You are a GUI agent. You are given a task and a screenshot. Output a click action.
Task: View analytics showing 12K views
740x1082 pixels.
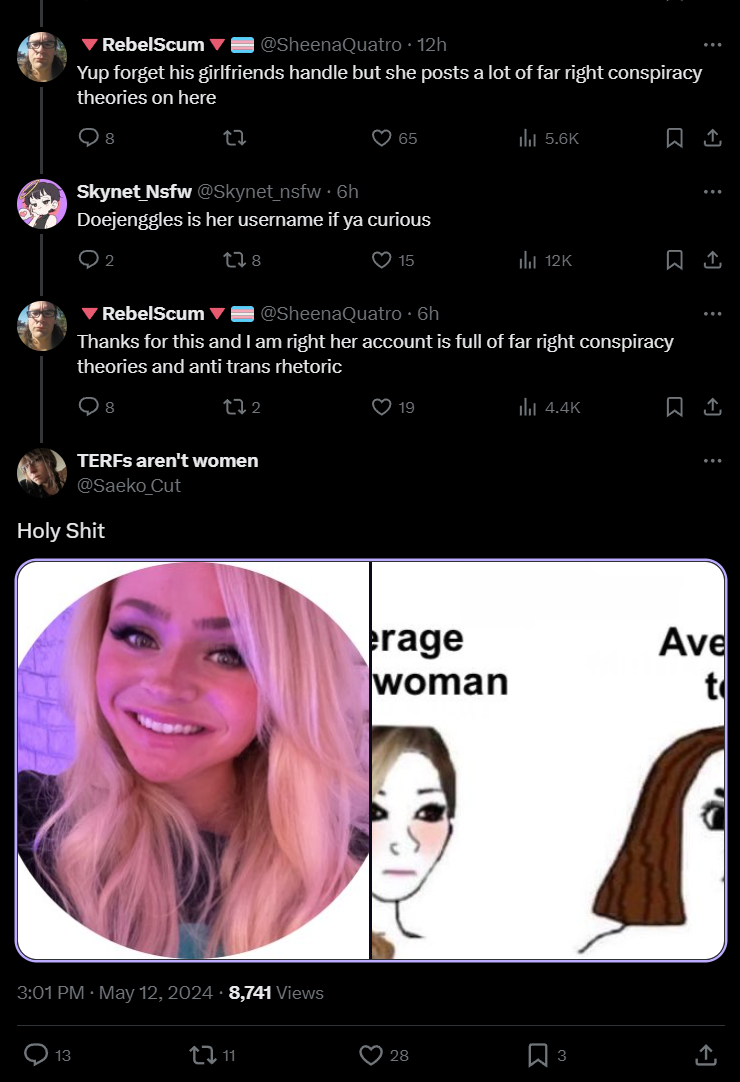click(x=545, y=260)
